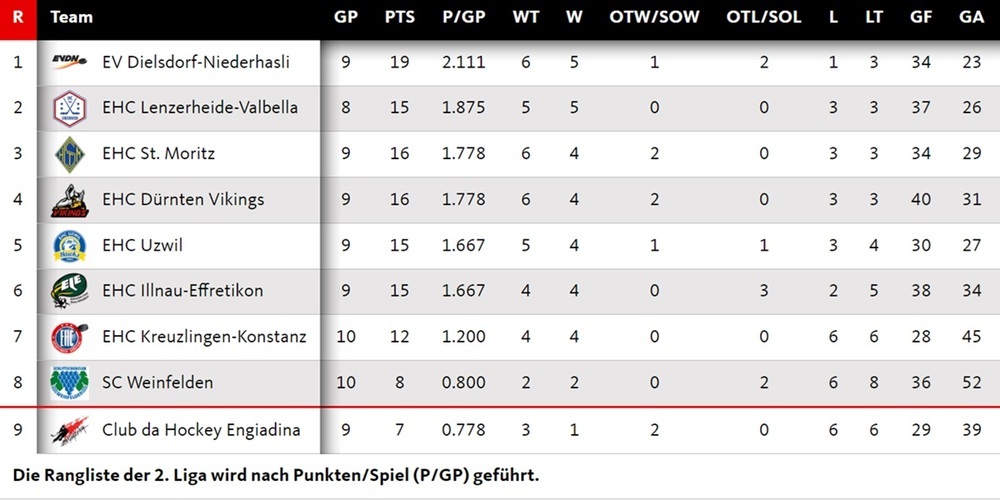The width and height of the screenshot is (1000, 500).
Task: Click the EHC Illnau-Effretikon logo
Action: coord(70,291)
